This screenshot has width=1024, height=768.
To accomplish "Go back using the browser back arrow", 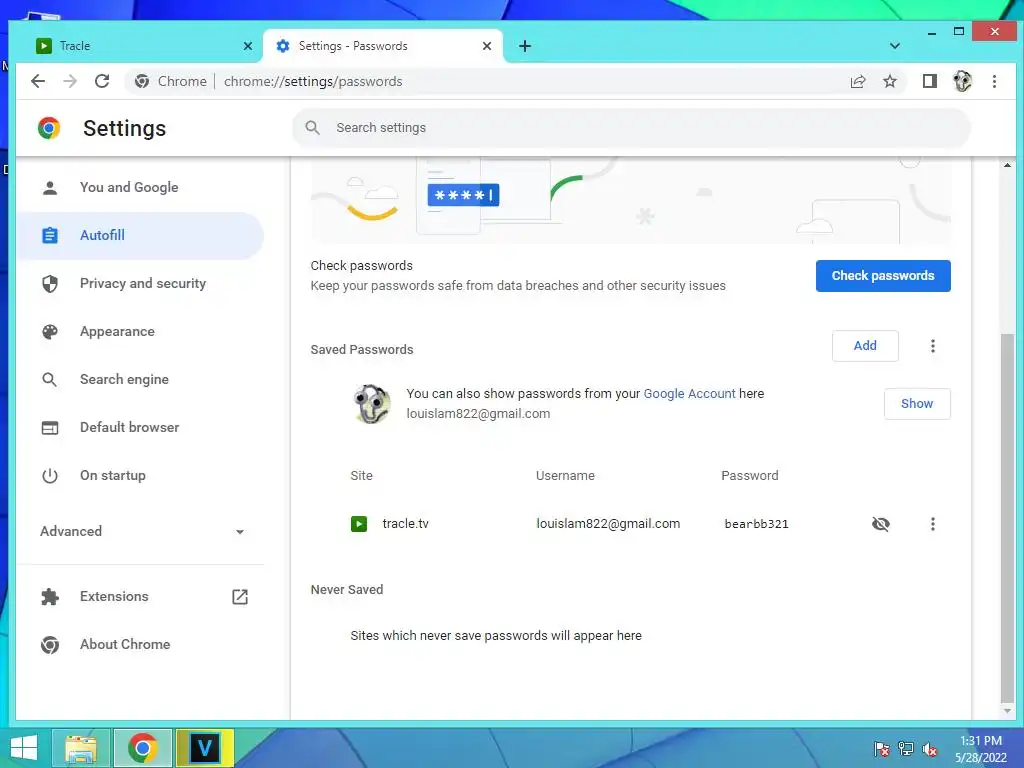I will (x=38, y=81).
